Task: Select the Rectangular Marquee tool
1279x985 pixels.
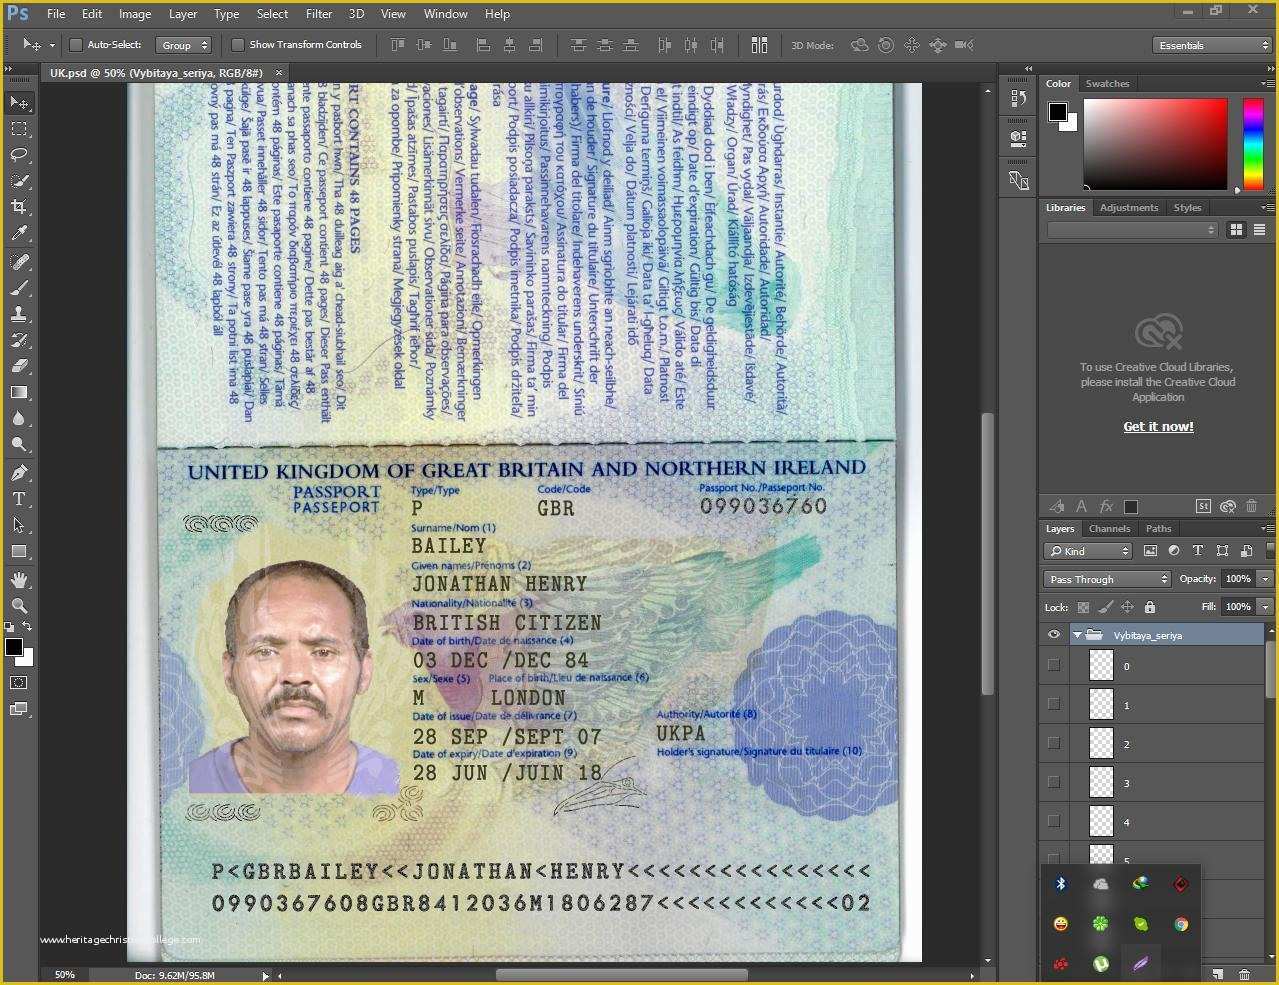Action: pos(19,129)
